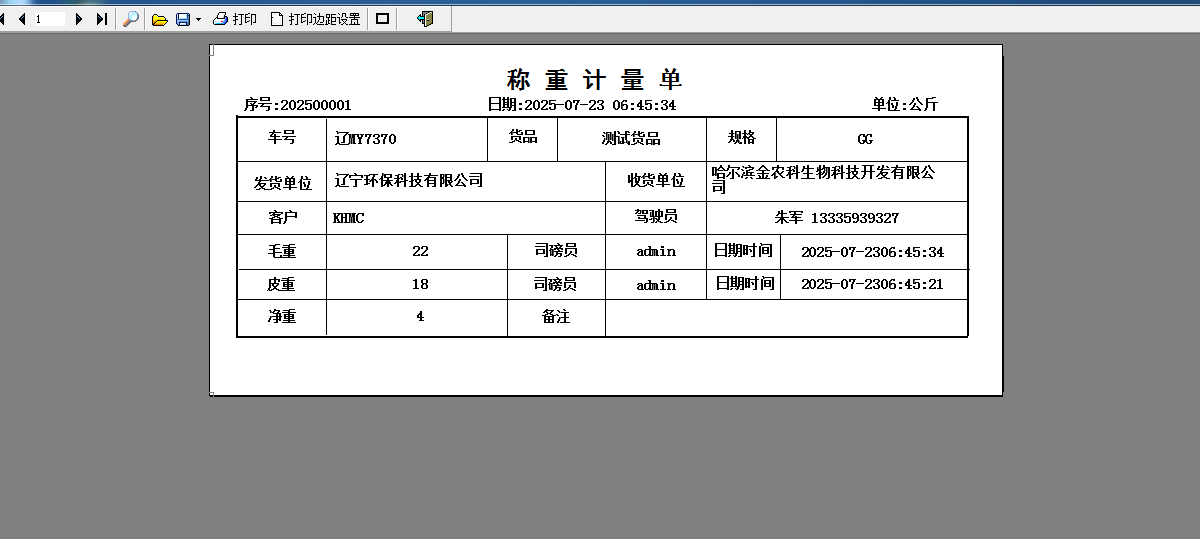Go to the previous page arrow
Screen dimensions: 1200x539
(21, 19)
